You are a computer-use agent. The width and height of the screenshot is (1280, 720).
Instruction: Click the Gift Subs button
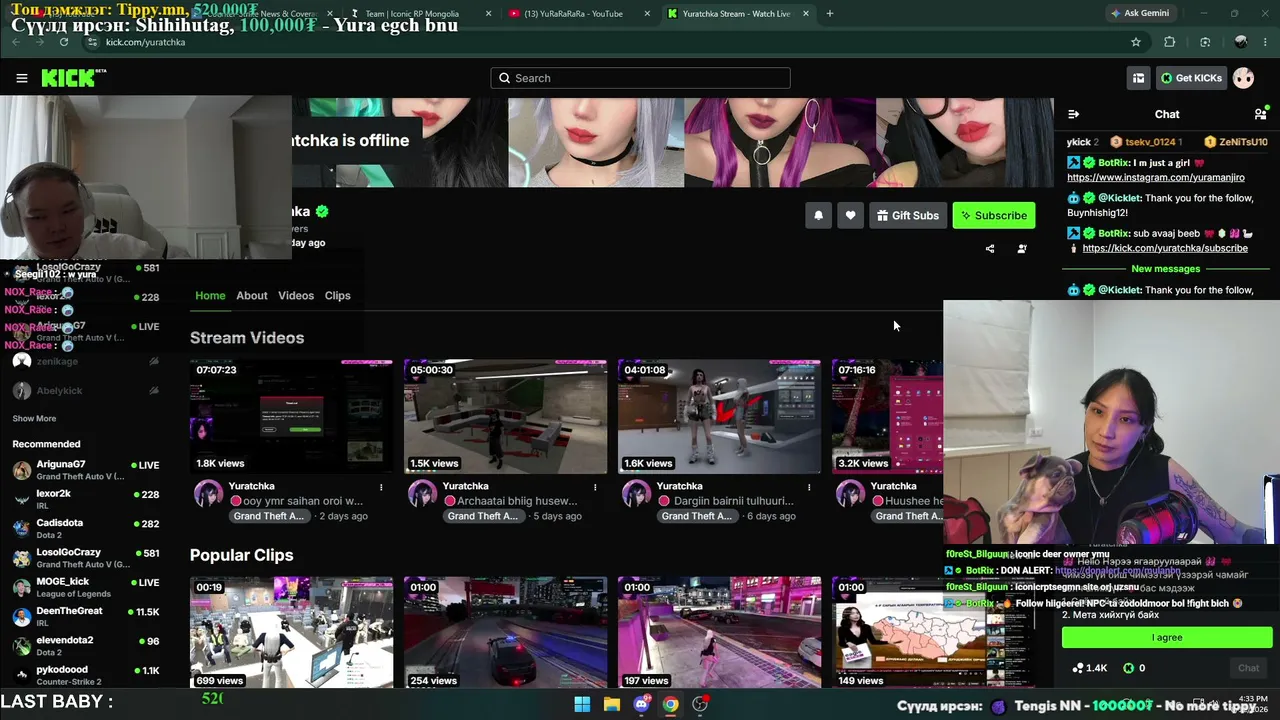point(908,215)
